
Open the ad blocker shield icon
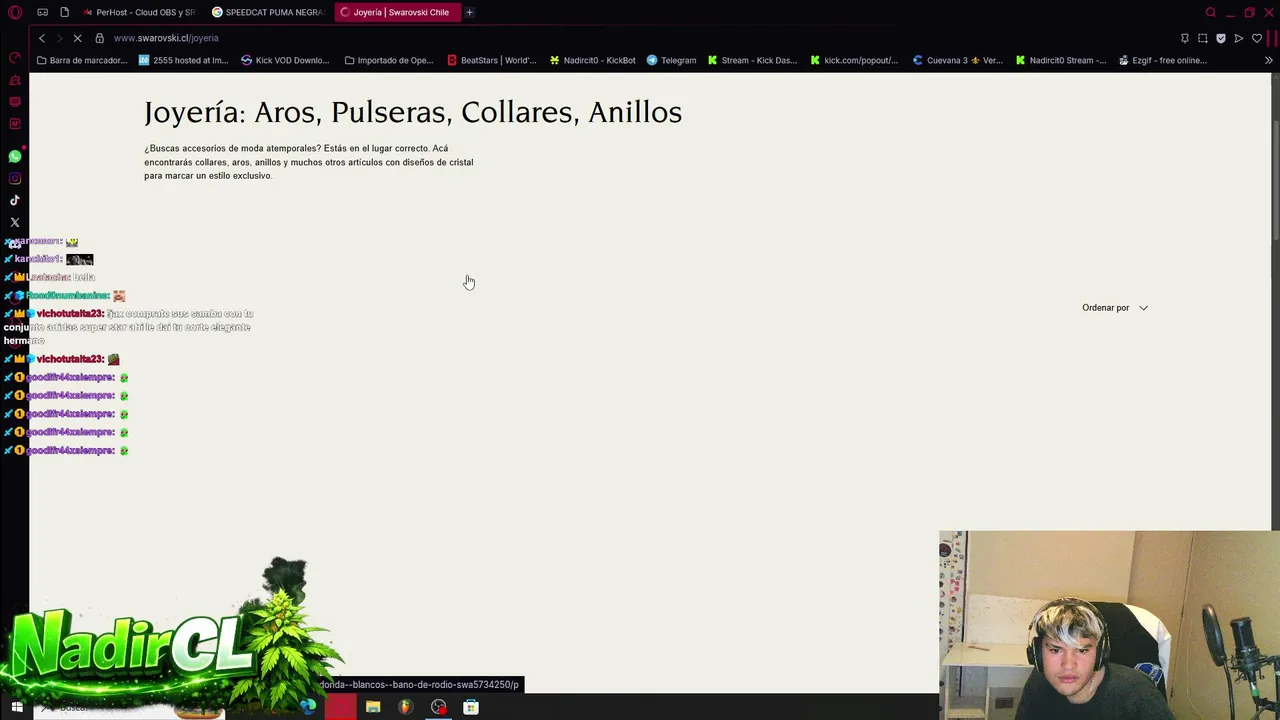(x=1221, y=38)
